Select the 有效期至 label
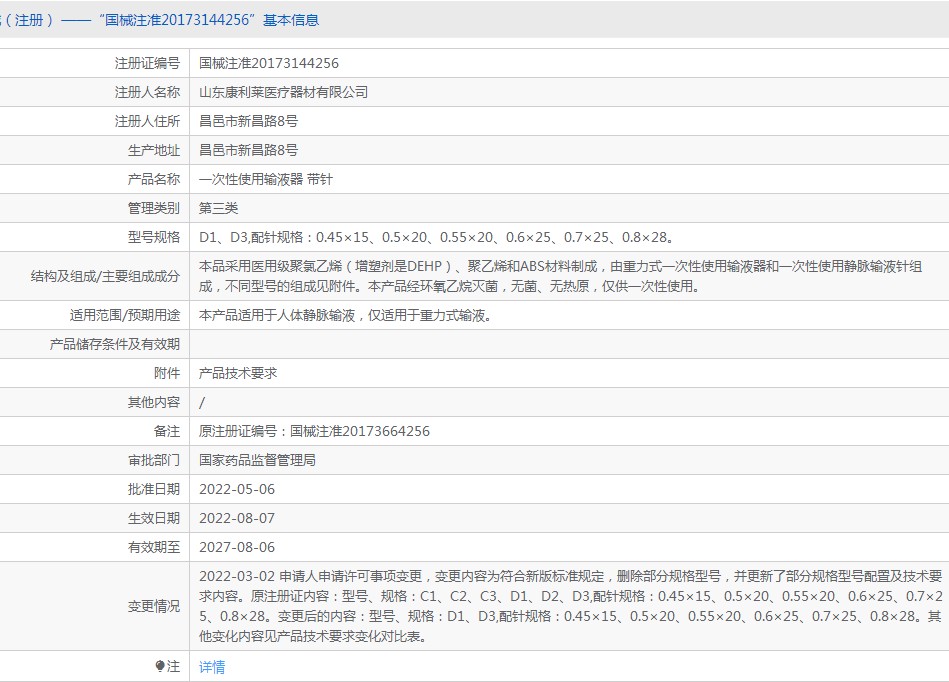 pos(154,548)
